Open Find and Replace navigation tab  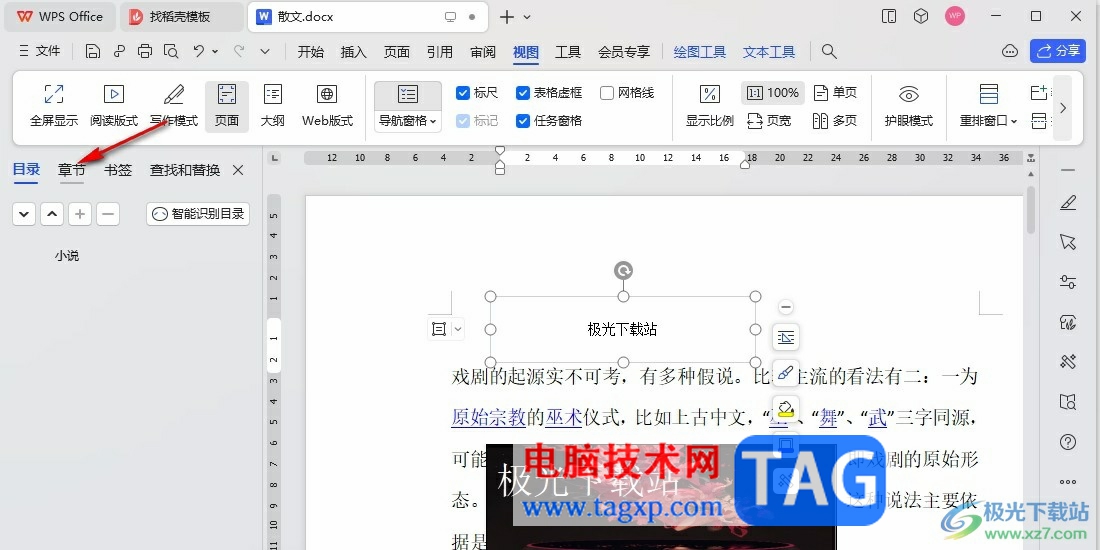pyautogui.click(x=185, y=169)
